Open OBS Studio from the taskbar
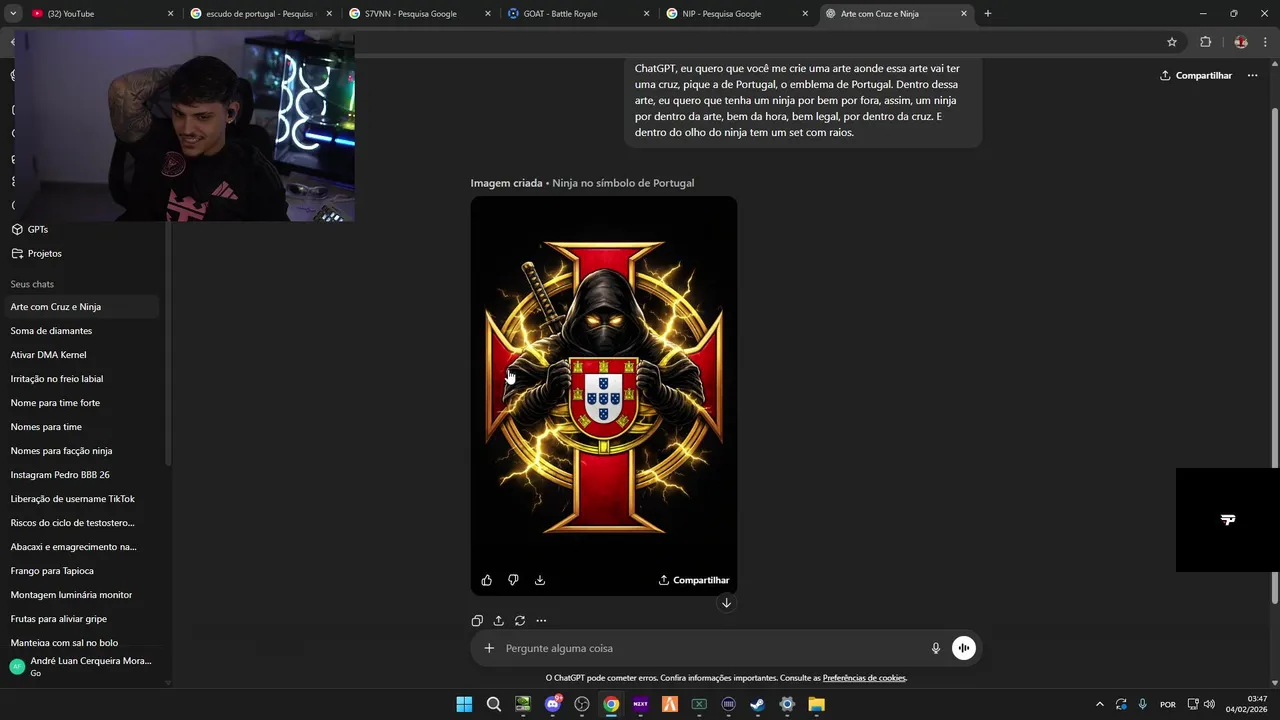The width and height of the screenshot is (1280, 720). tap(582, 704)
